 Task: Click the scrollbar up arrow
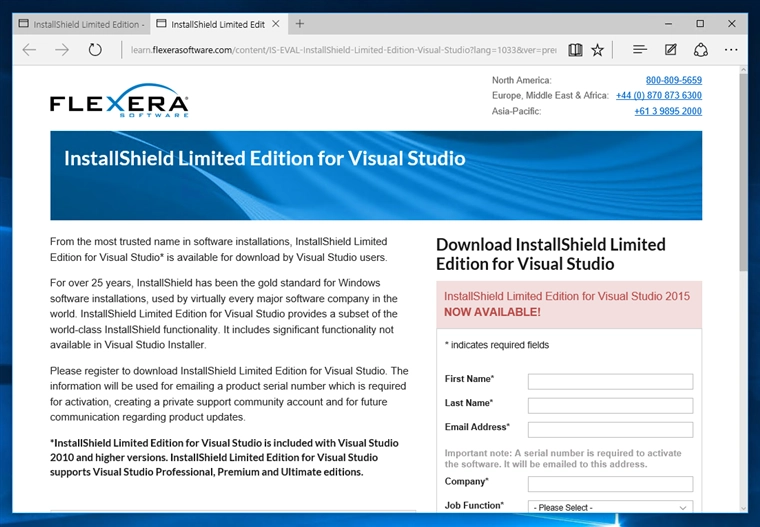click(743, 70)
